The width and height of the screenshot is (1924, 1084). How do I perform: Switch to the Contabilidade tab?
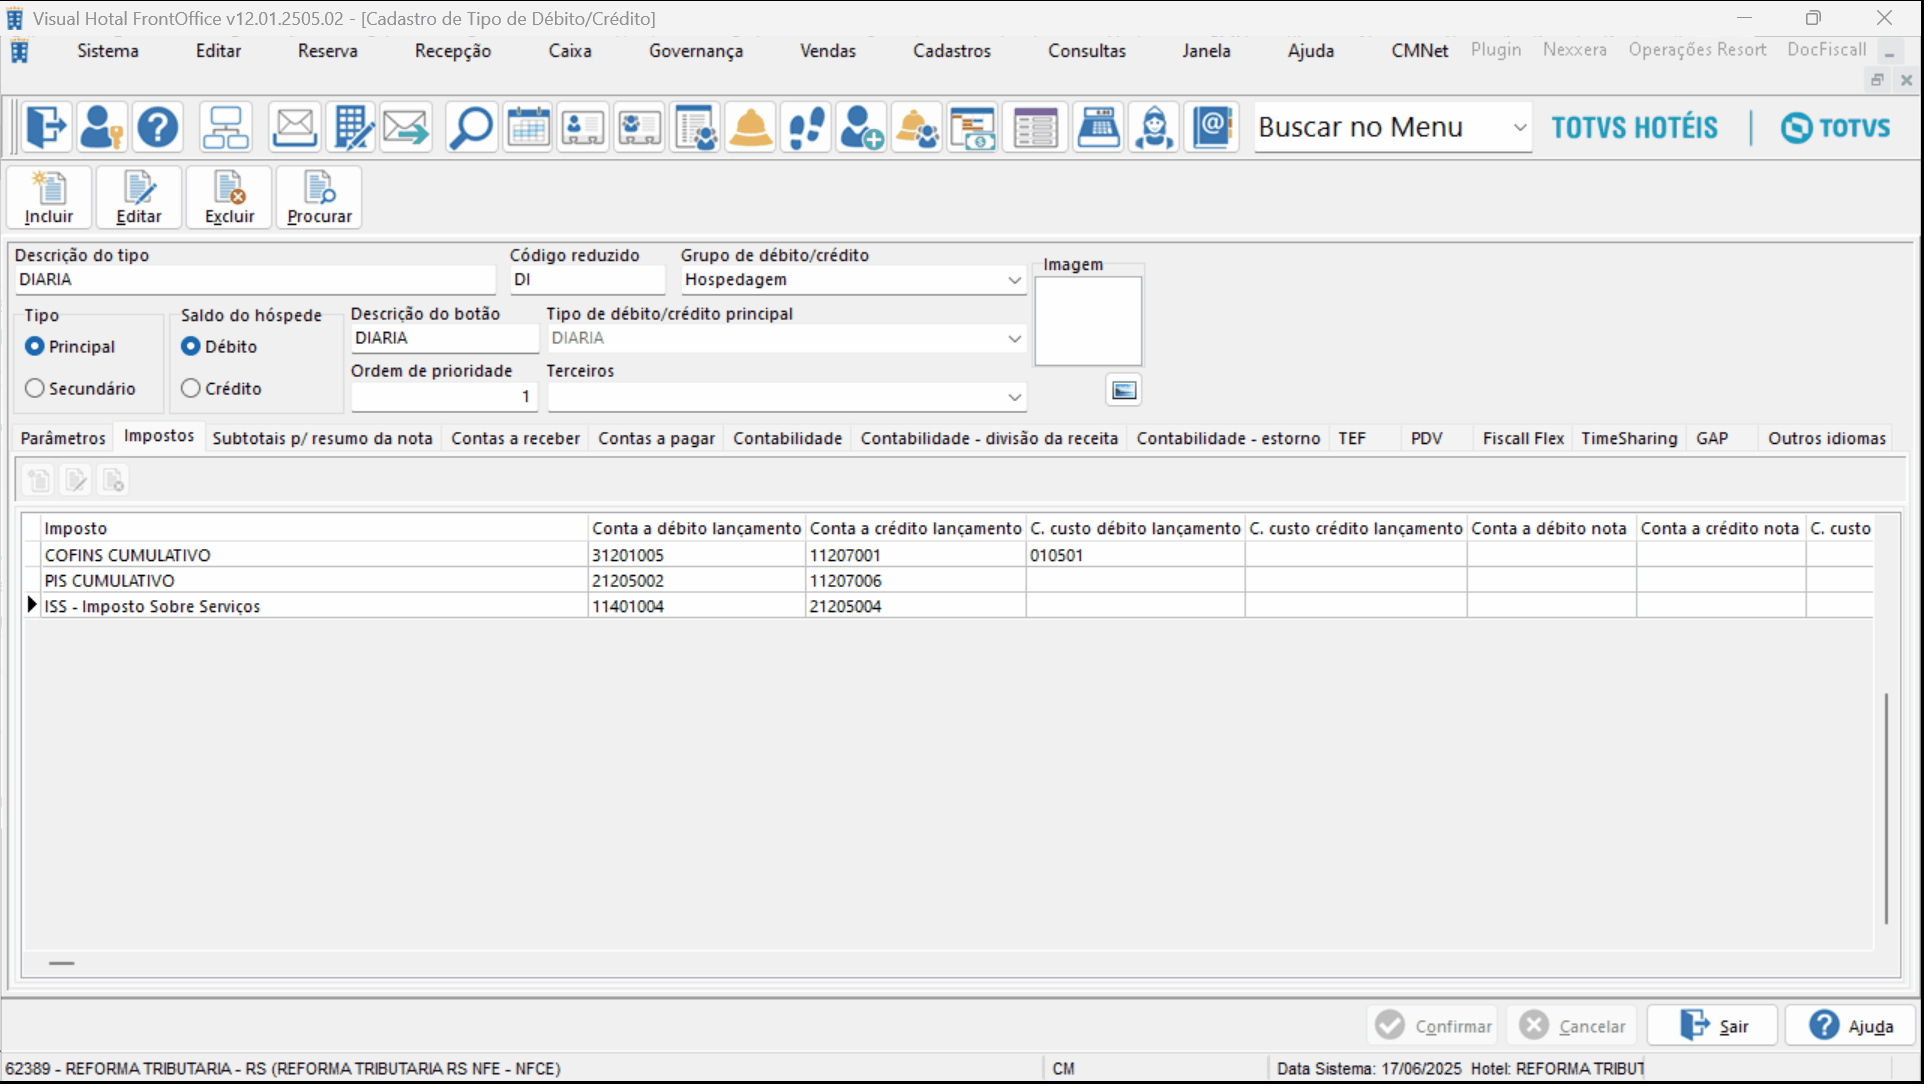click(x=787, y=438)
